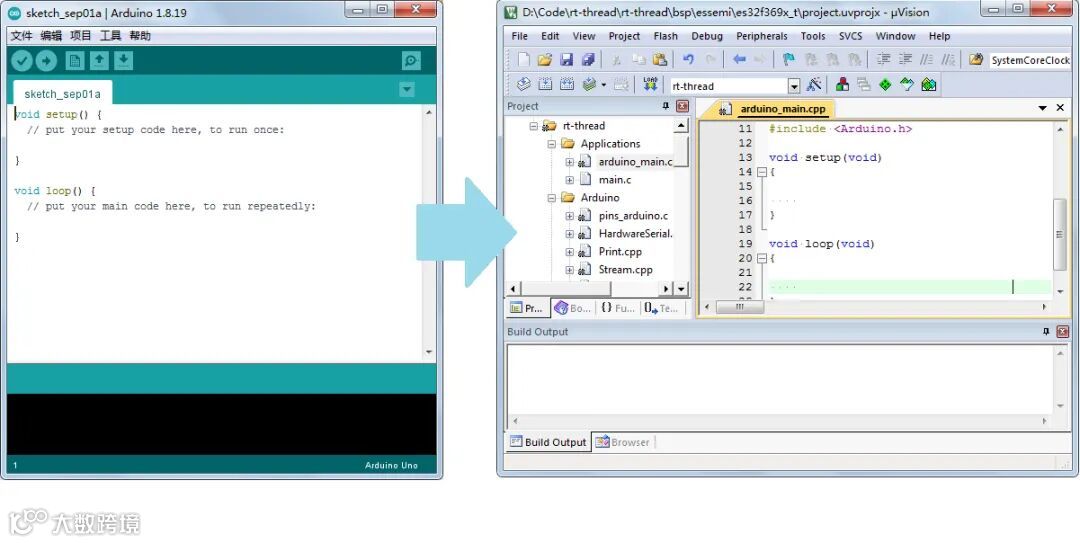Image resolution: width=1080 pixels, height=543 pixels.
Task: Close the Build Output pane
Action: click(1063, 331)
